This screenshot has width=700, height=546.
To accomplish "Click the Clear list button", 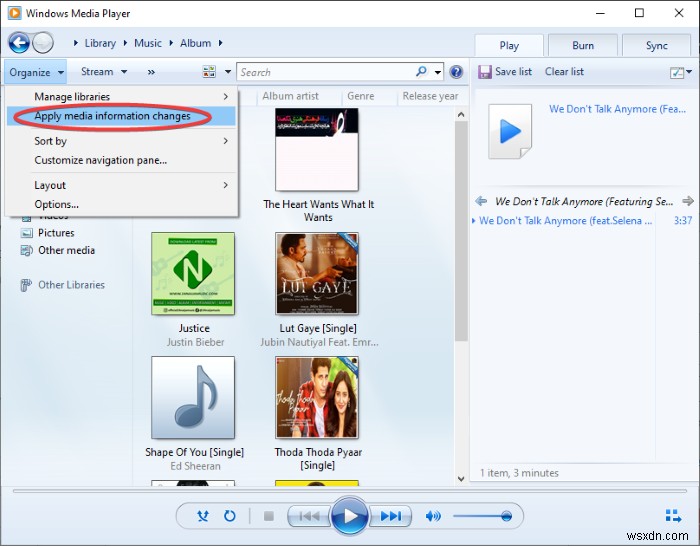I will pos(564,72).
